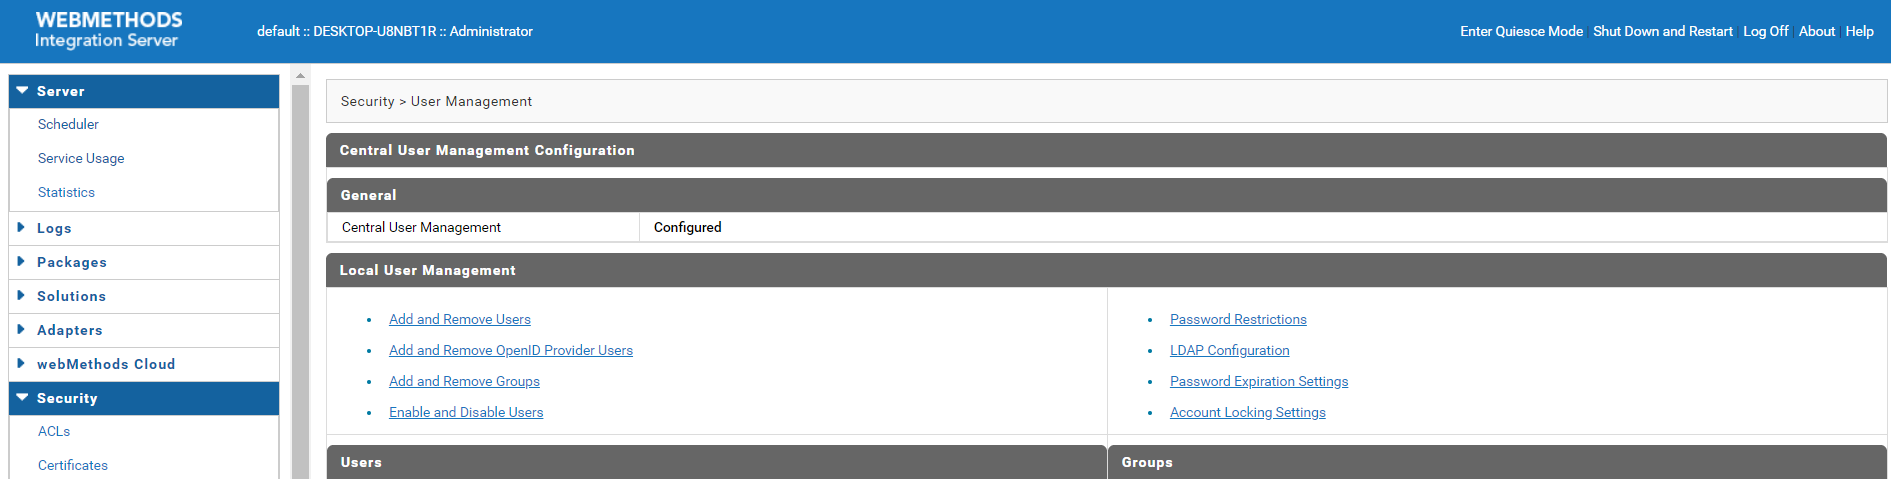1891x479 pixels.
Task: Click the 'default :: DESKTOP-U8NBT1R :: Administrator' text
Action: 395,31
